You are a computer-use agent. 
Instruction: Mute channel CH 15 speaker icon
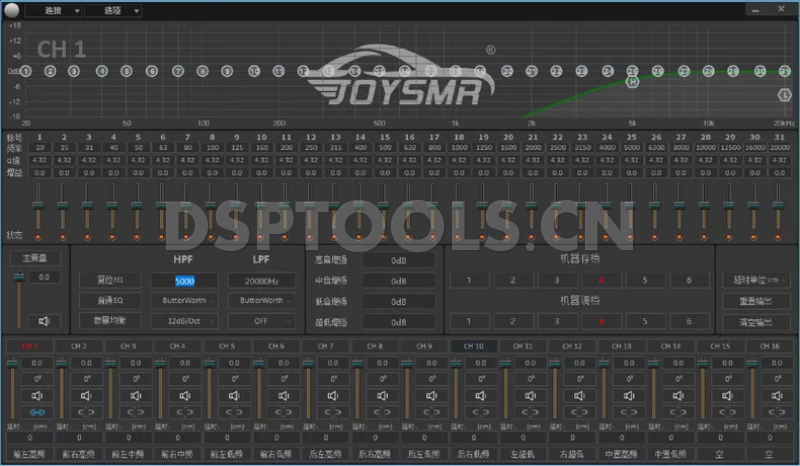tap(728, 396)
